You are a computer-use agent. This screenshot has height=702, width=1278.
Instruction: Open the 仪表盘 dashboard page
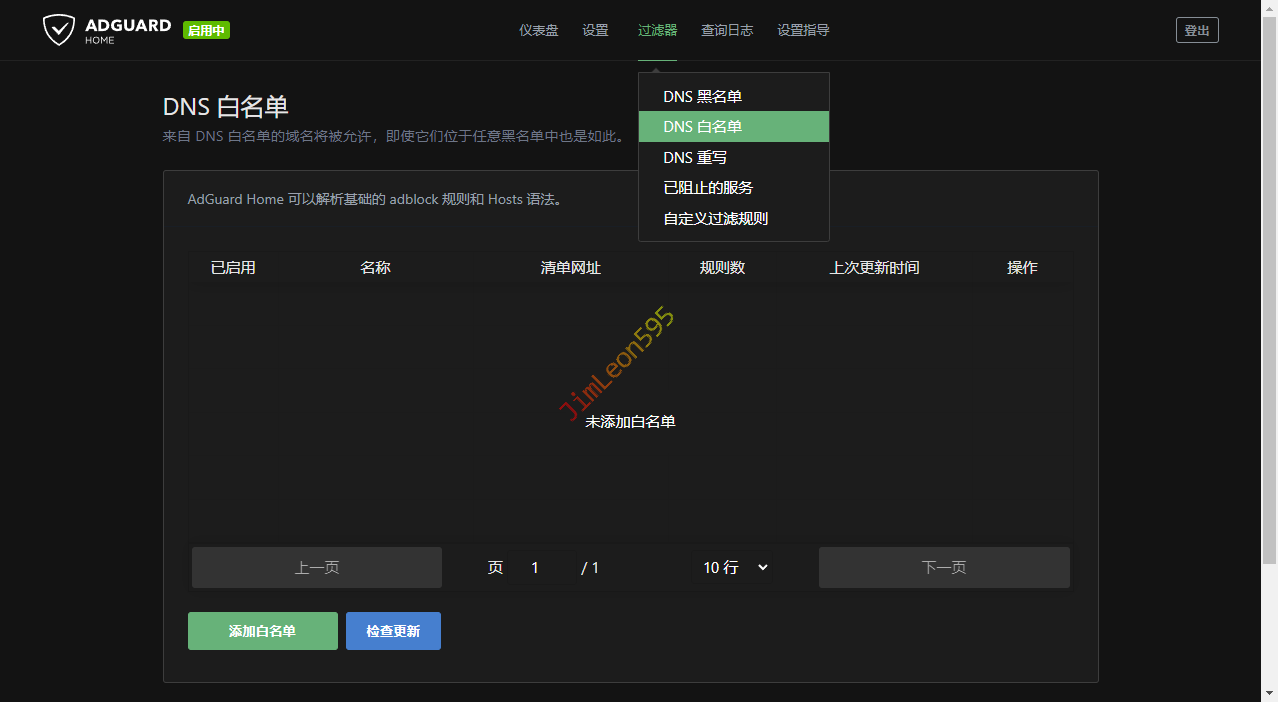(x=538, y=30)
